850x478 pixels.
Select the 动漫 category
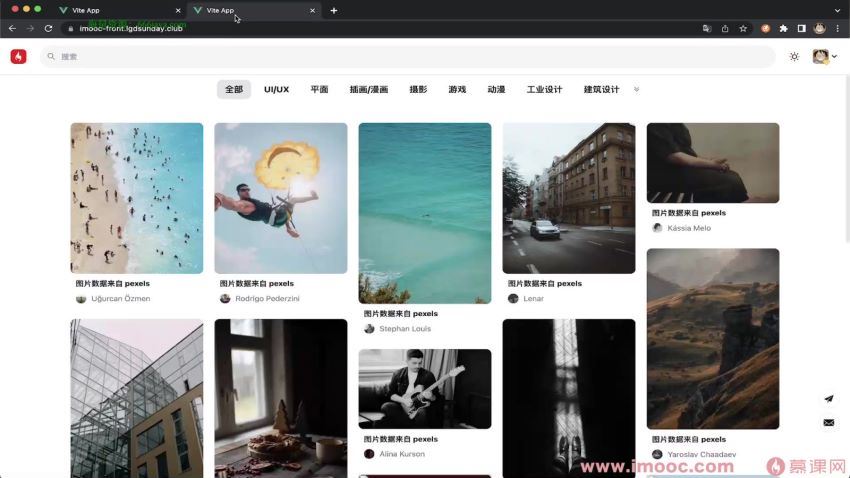[x=496, y=89]
